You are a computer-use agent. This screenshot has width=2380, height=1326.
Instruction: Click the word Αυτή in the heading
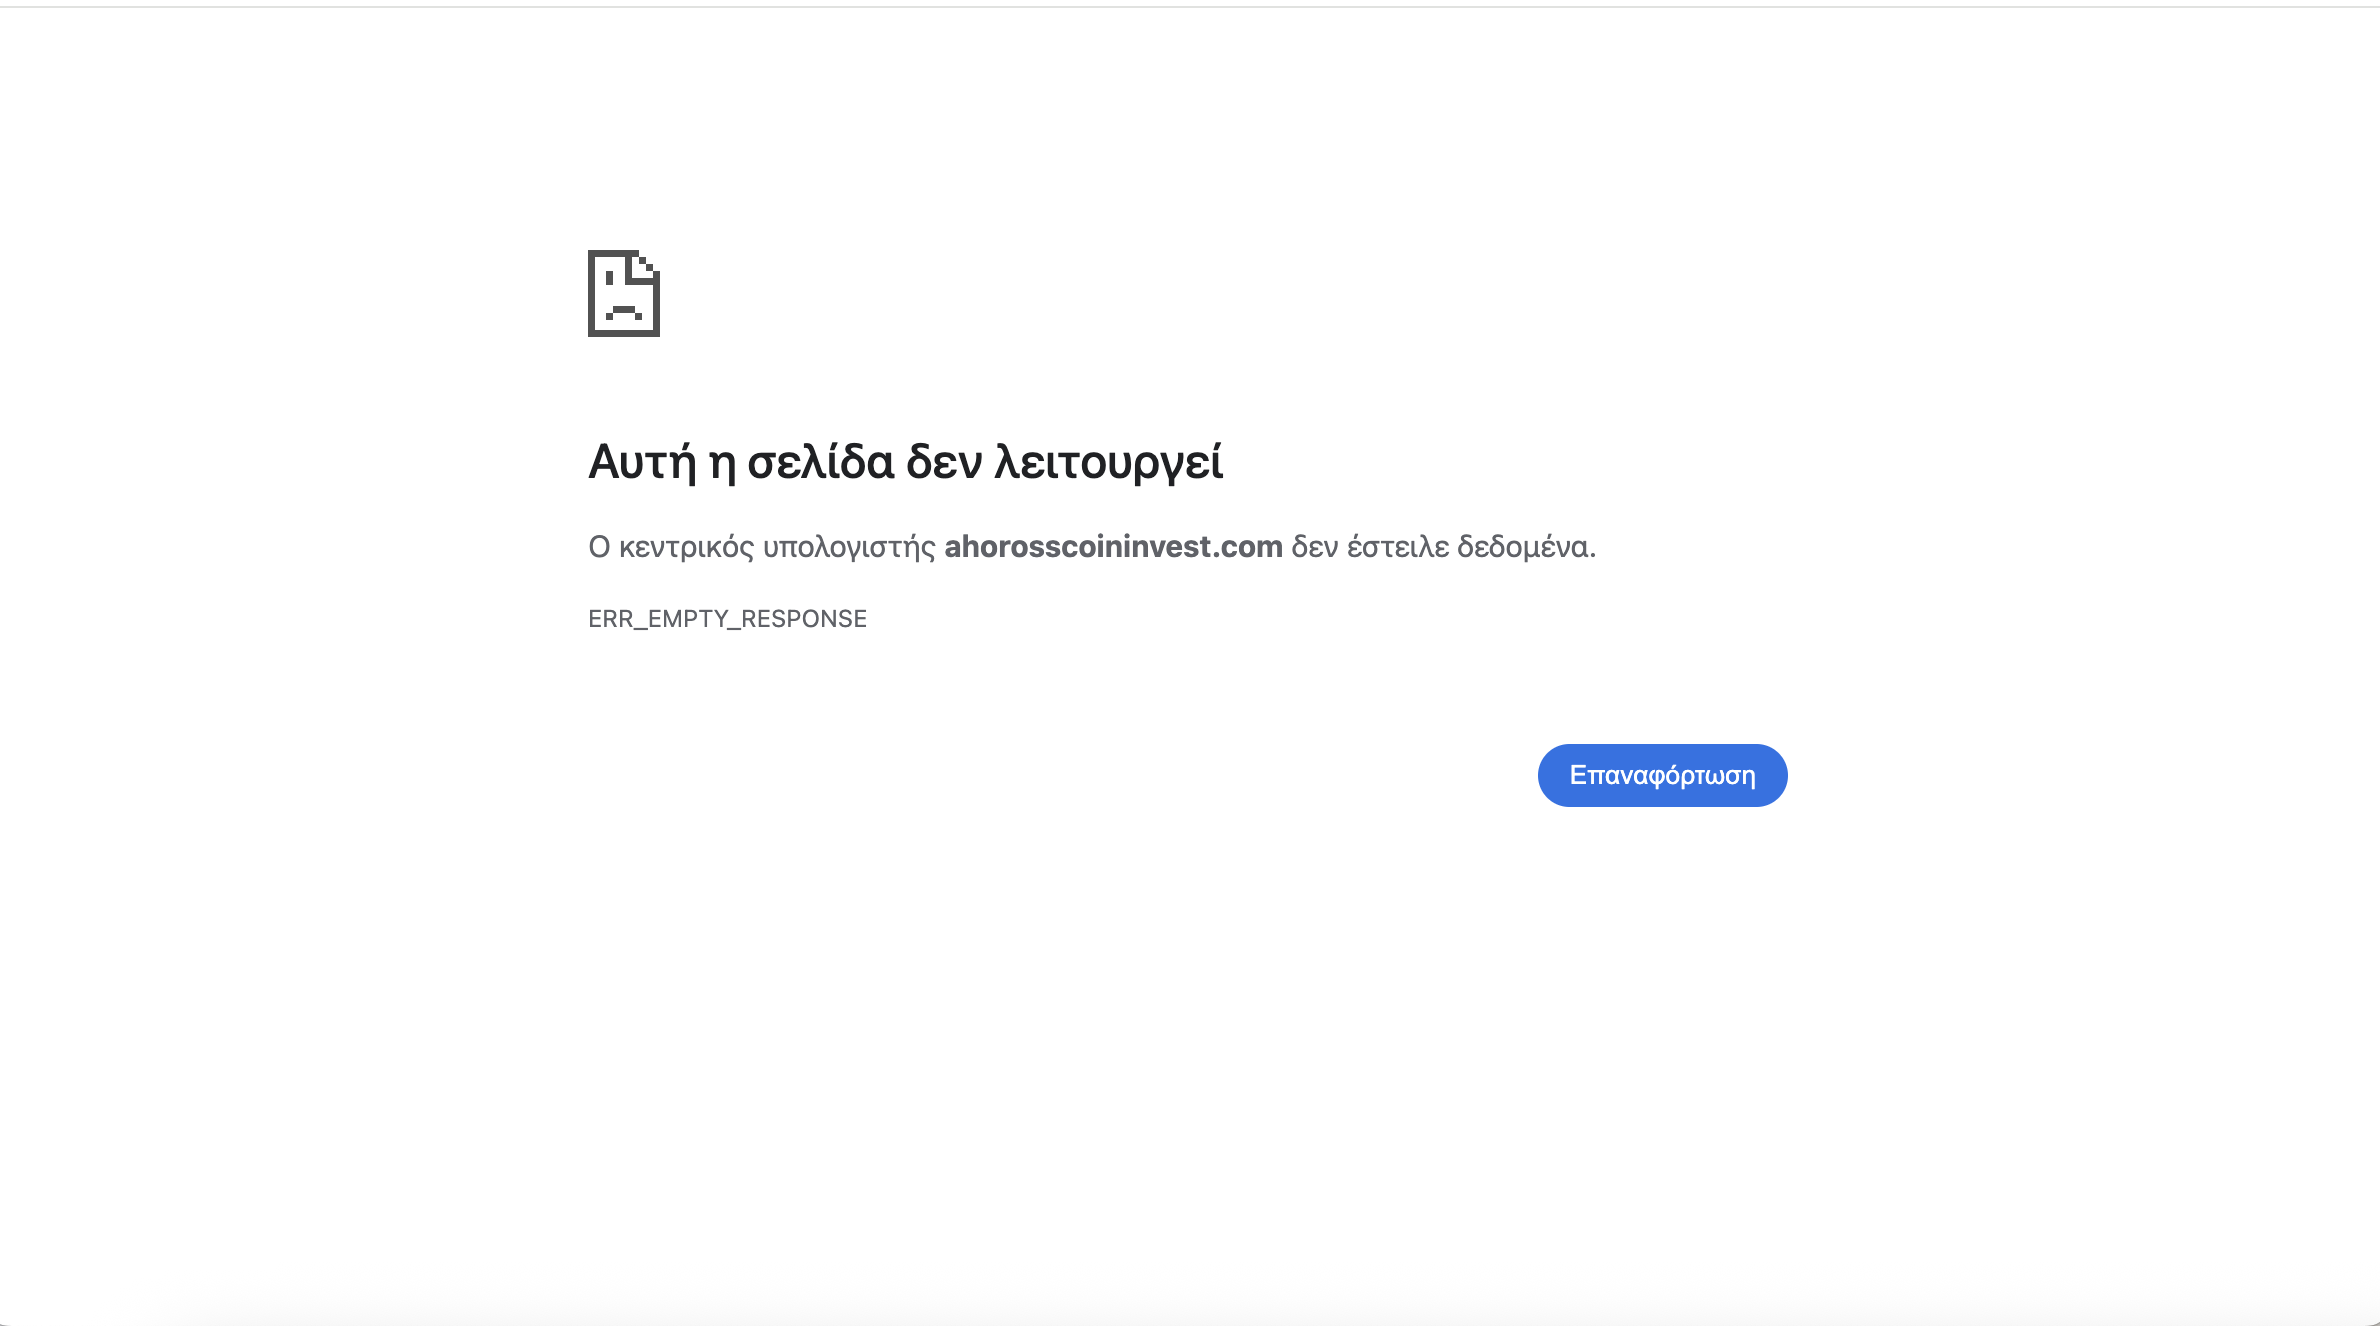[x=641, y=462]
